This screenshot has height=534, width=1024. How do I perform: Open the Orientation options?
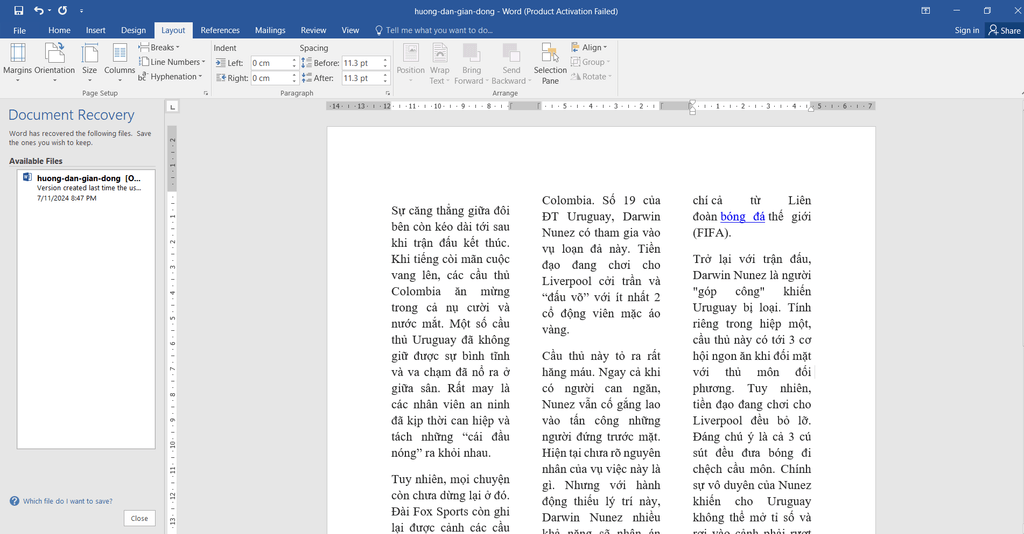(55, 63)
